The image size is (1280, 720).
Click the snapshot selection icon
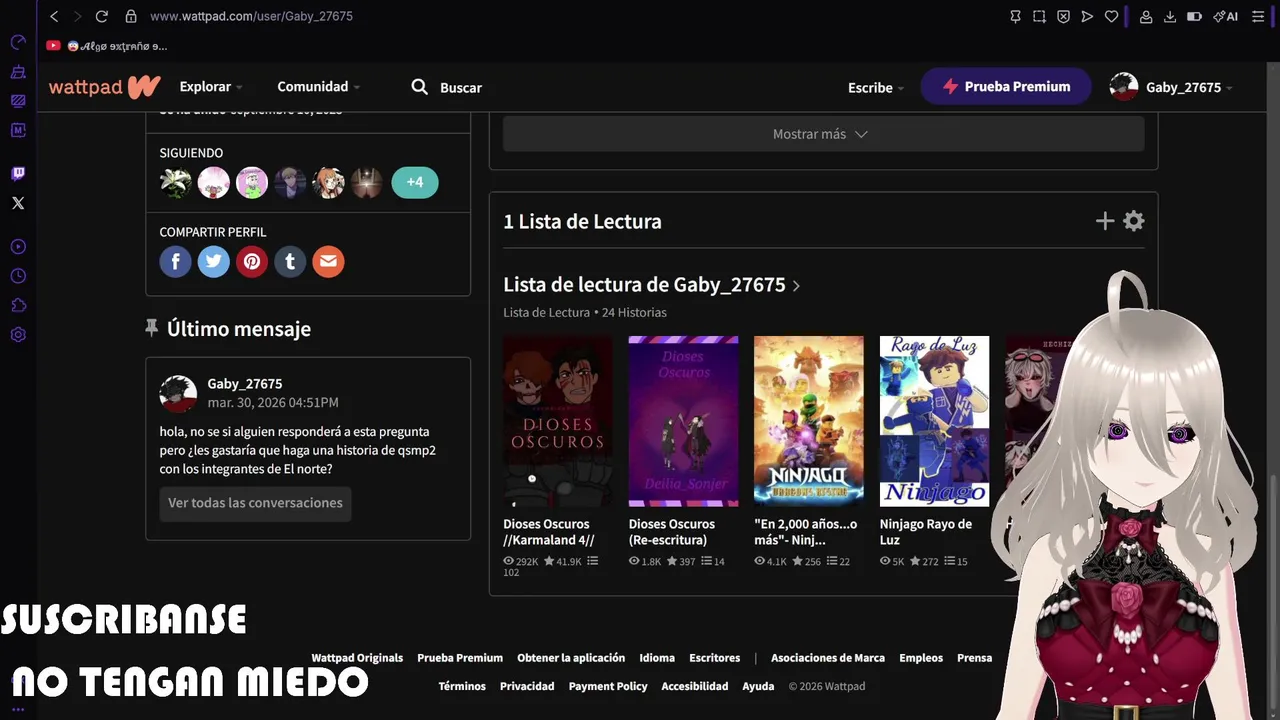click(1039, 16)
